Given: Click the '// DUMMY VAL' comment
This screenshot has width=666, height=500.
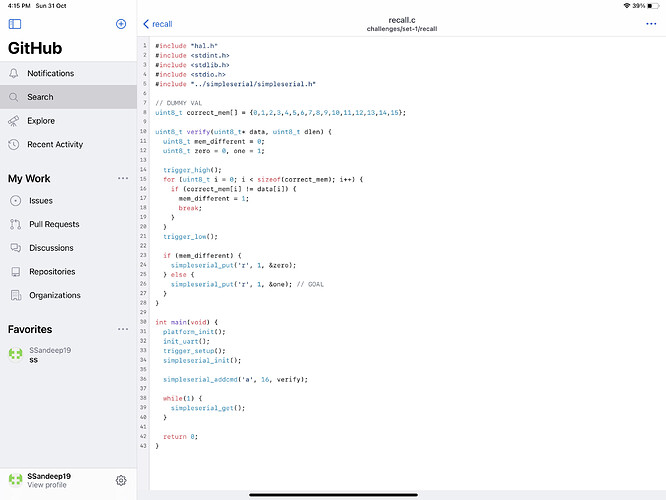Looking at the screenshot, I should [179, 103].
